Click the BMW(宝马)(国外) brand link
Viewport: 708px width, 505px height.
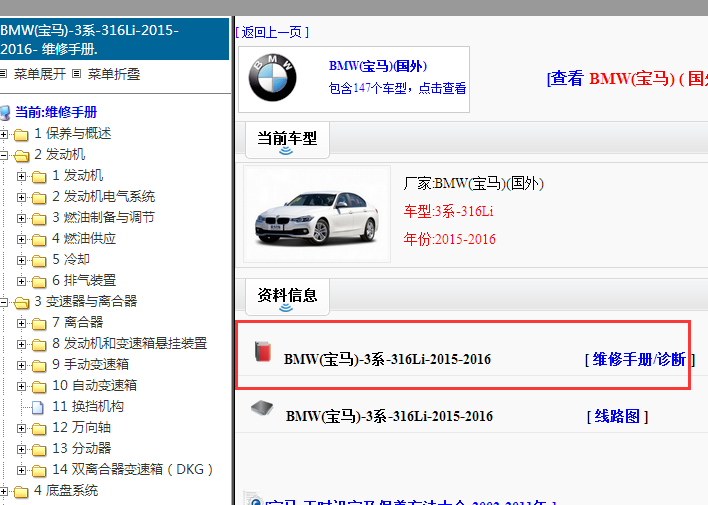tap(378, 66)
